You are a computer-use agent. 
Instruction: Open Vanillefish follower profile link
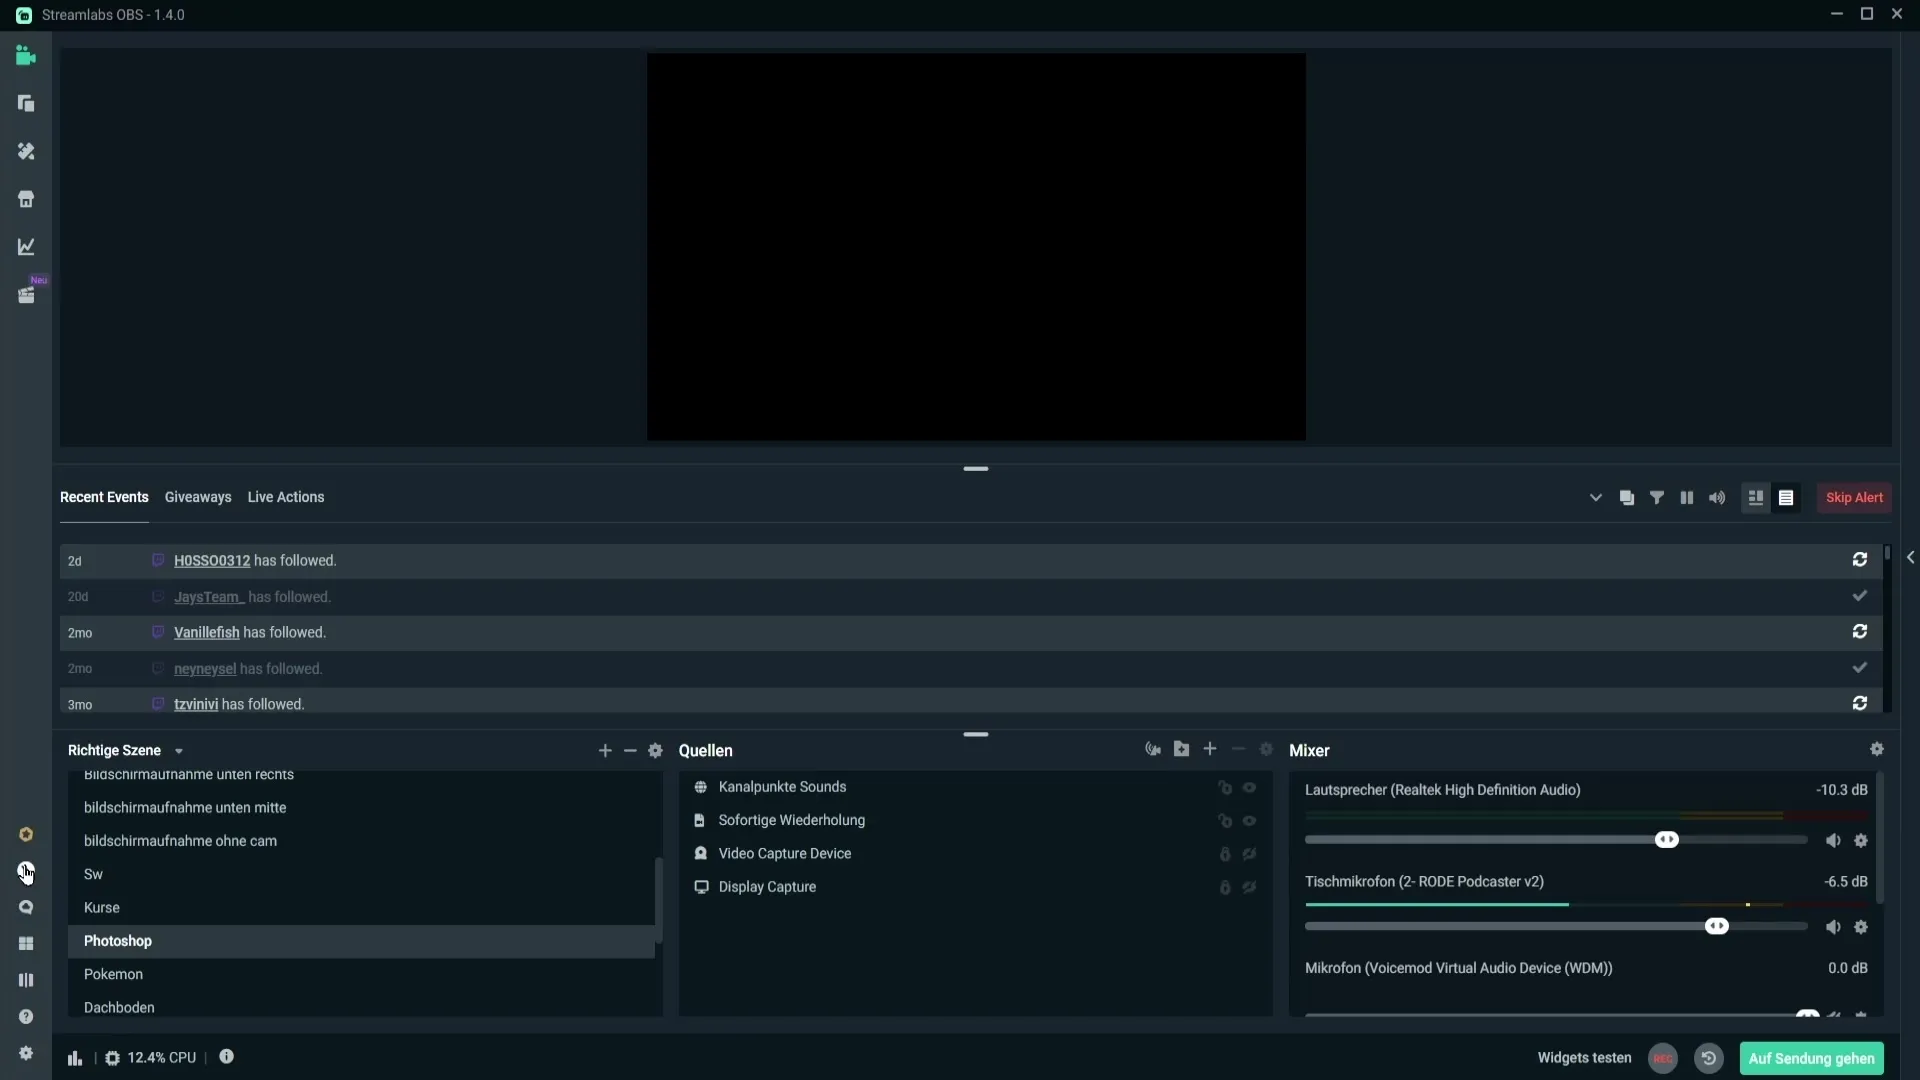(207, 633)
